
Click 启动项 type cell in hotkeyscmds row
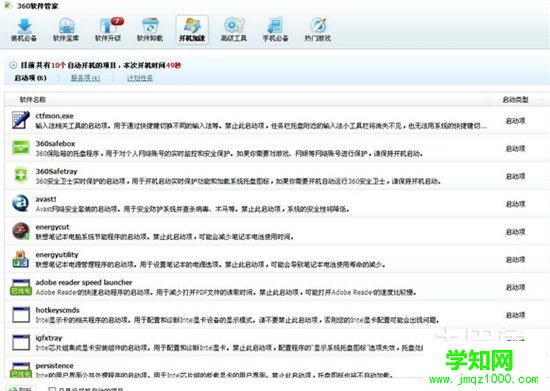click(515, 315)
